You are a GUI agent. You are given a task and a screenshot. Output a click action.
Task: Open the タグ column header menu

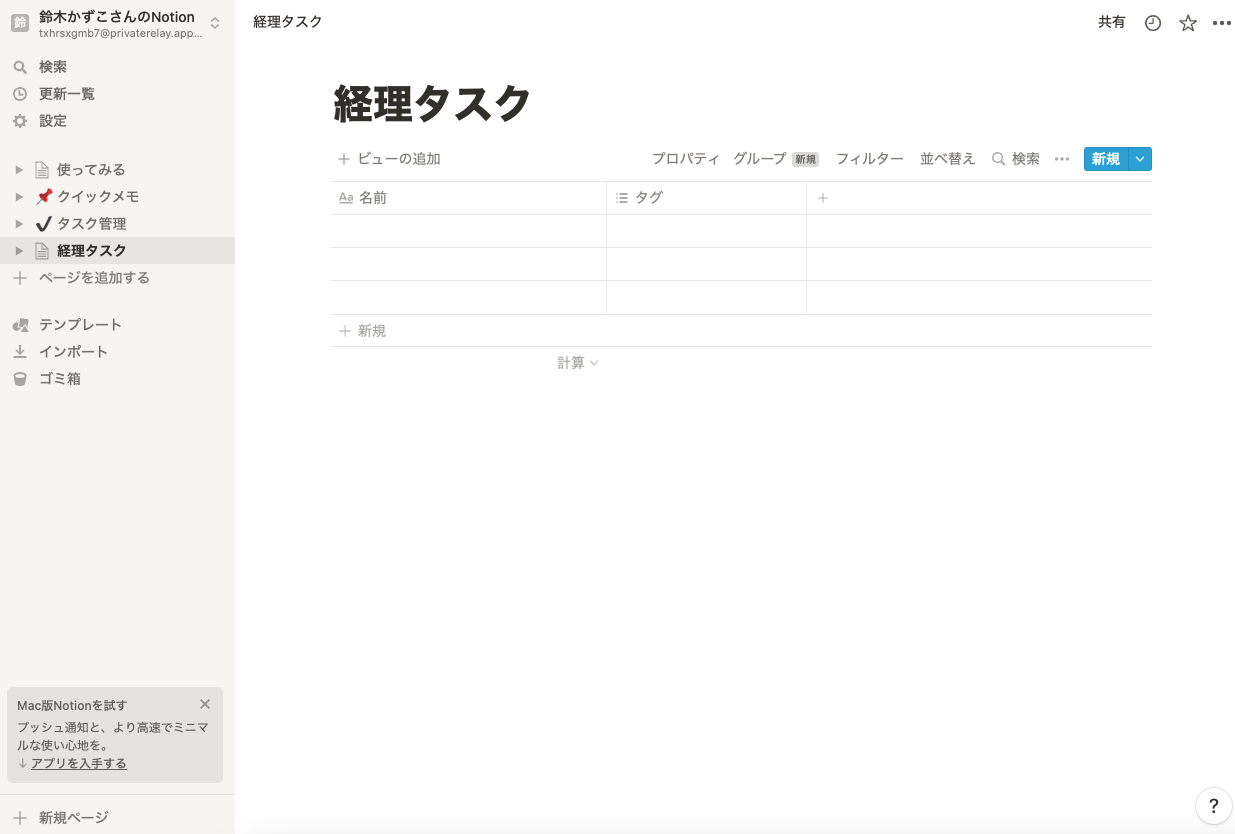coord(707,198)
